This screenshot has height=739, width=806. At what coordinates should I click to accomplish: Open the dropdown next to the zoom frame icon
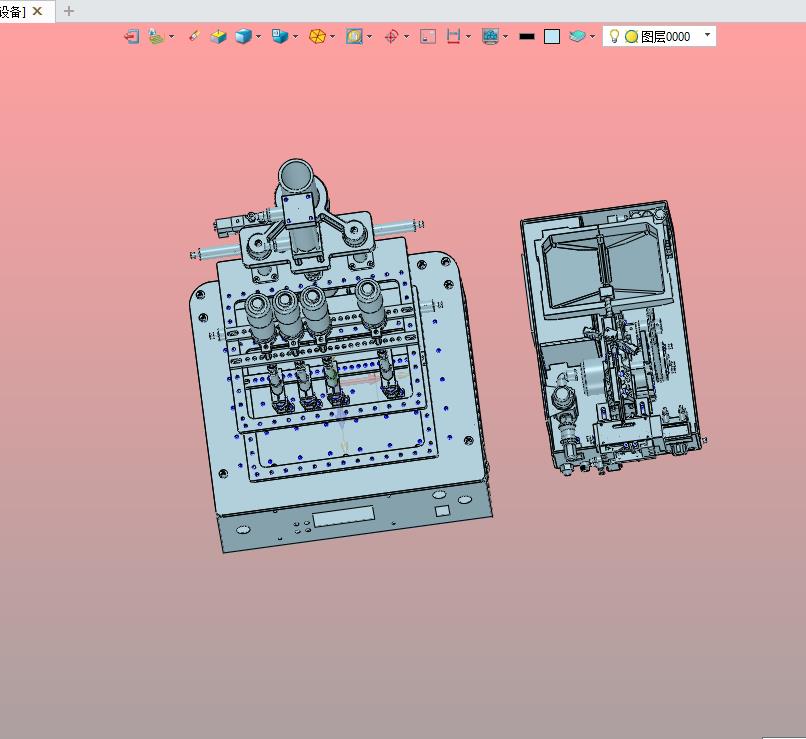tap(369, 36)
